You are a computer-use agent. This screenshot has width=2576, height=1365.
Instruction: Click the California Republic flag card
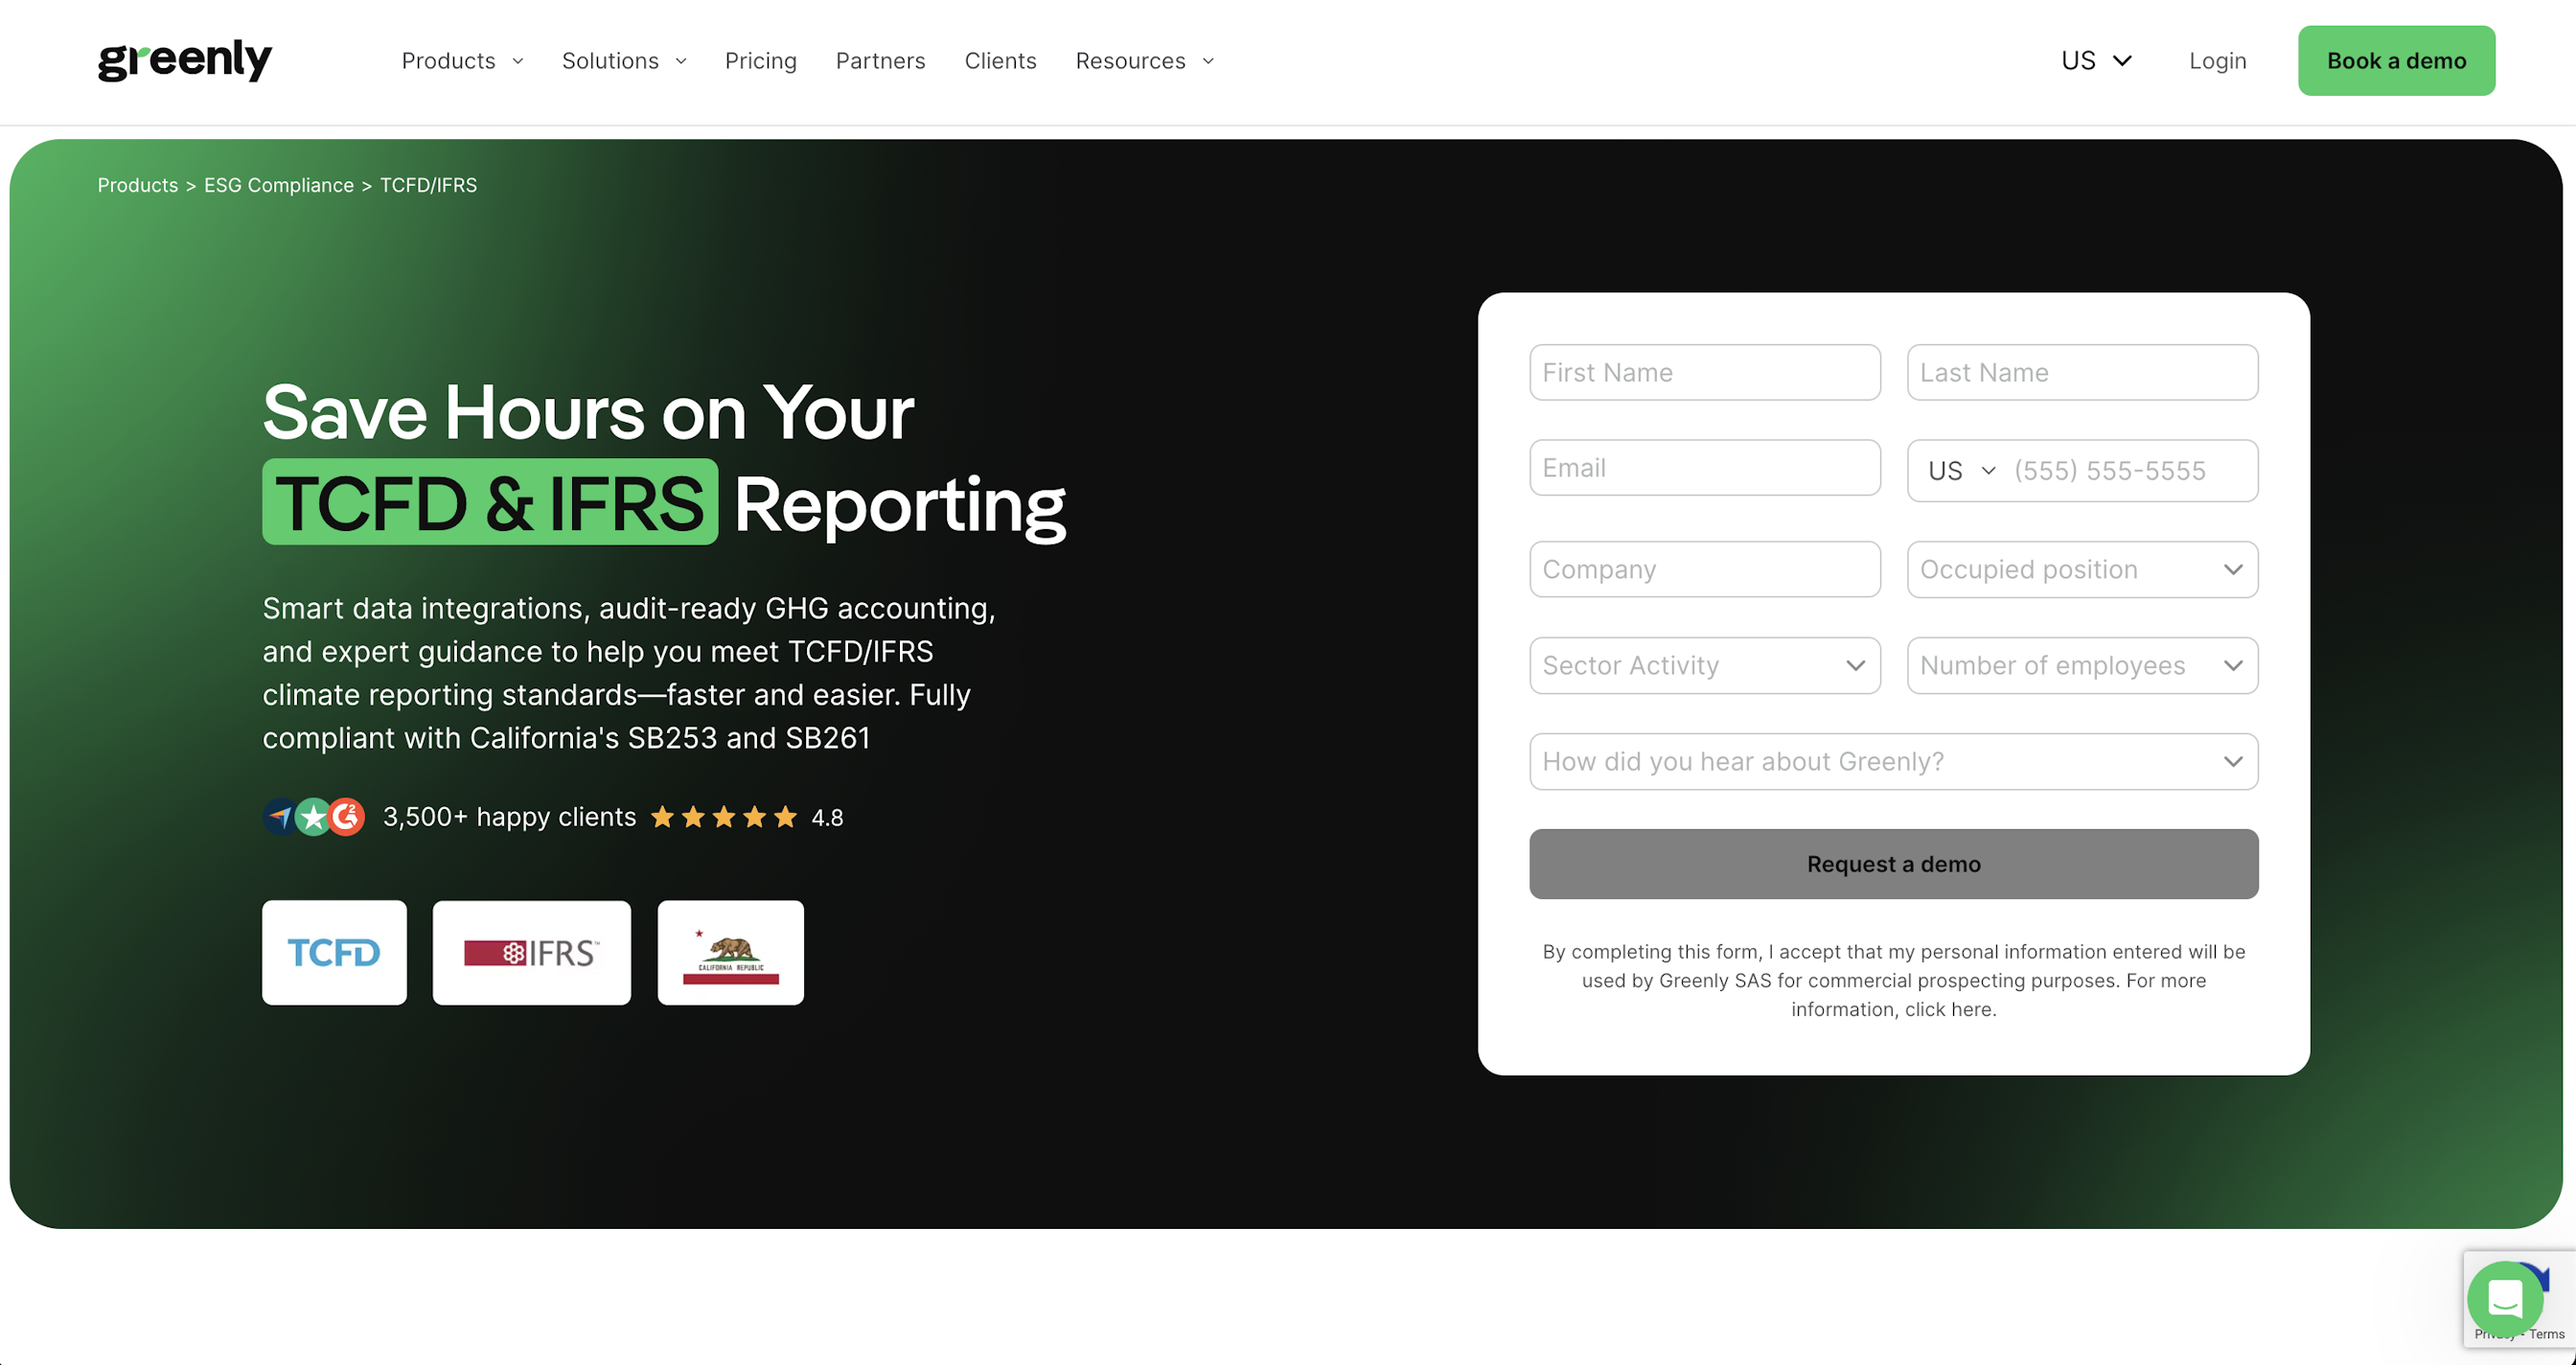coord(731,952)
